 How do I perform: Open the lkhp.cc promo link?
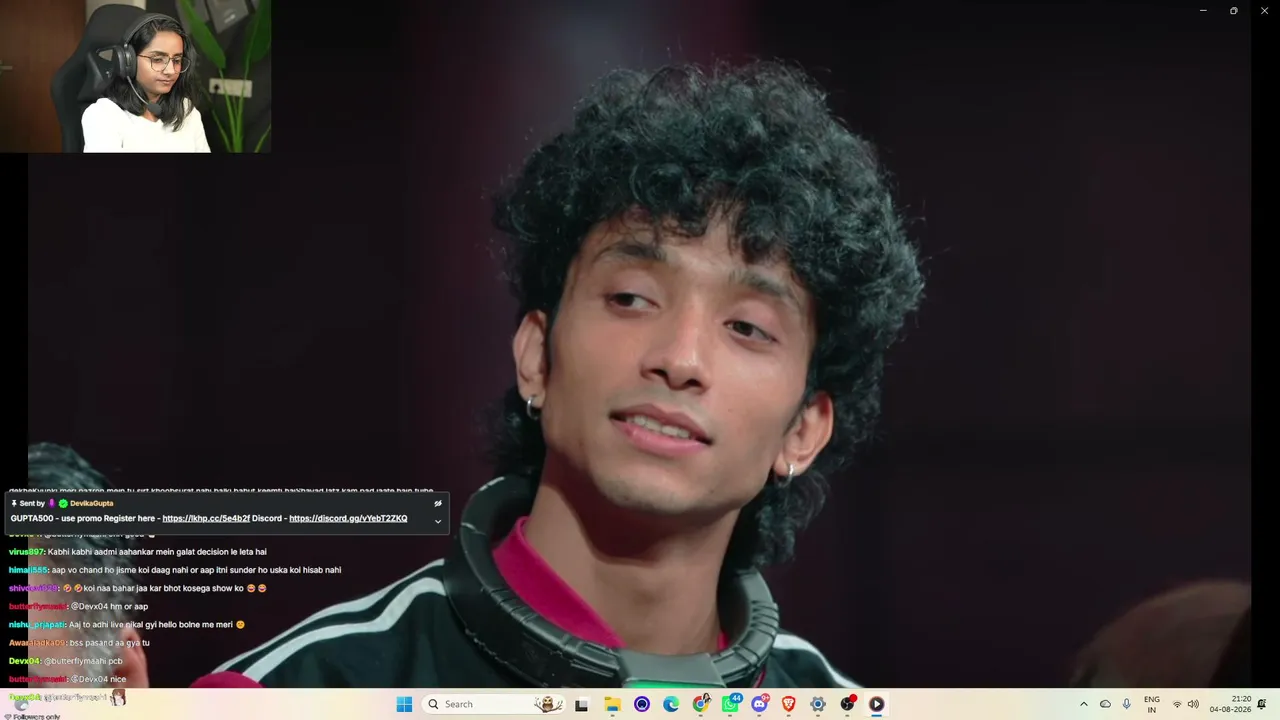coord(206,518)
